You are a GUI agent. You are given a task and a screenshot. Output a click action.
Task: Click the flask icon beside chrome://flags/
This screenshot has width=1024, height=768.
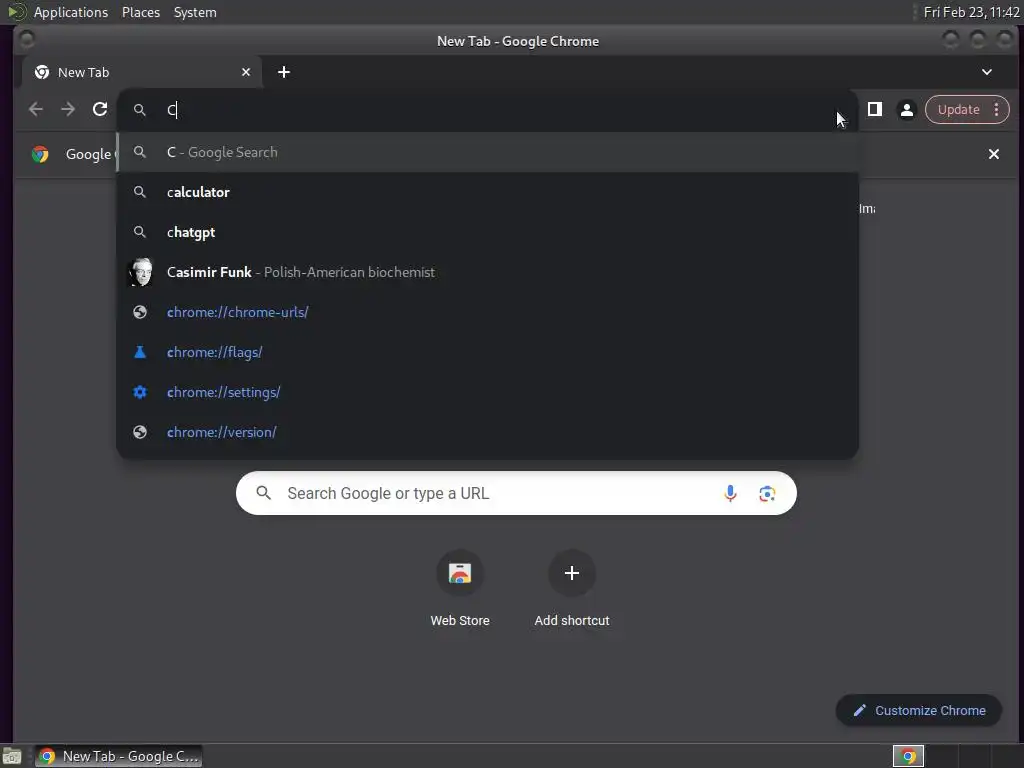[x=140, y=352]
